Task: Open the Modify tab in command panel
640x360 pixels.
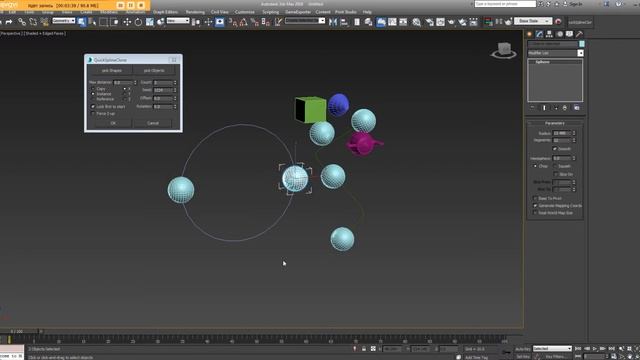Action: point(540,34)
